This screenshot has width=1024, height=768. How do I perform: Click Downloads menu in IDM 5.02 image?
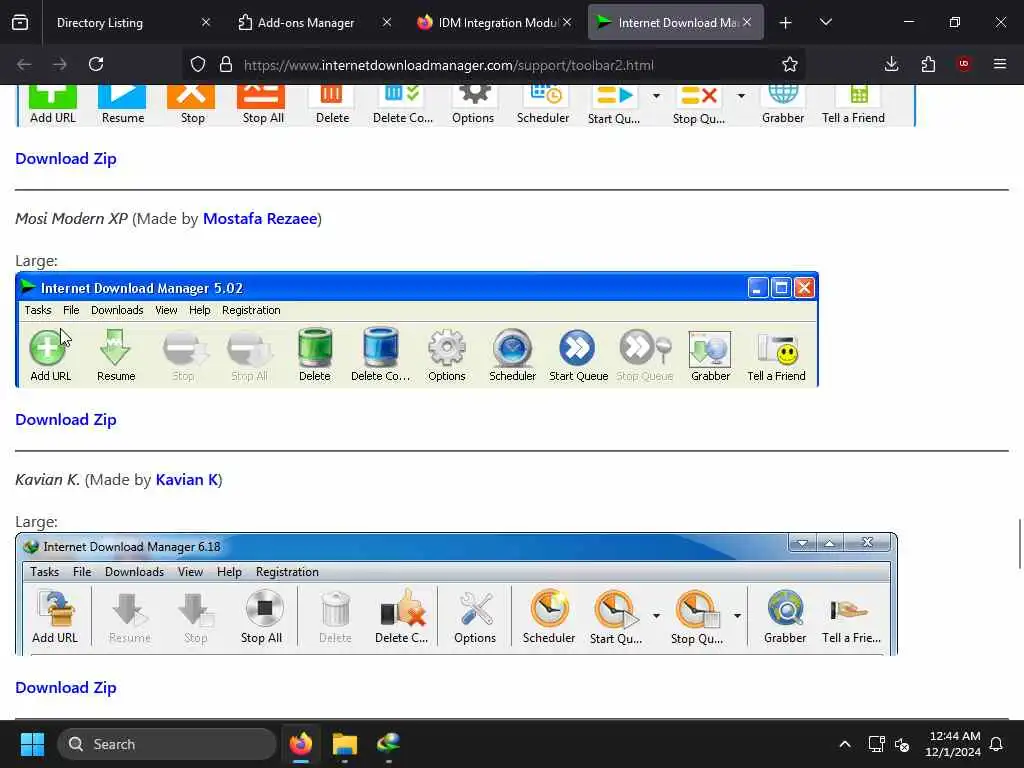tap(117, 310)
